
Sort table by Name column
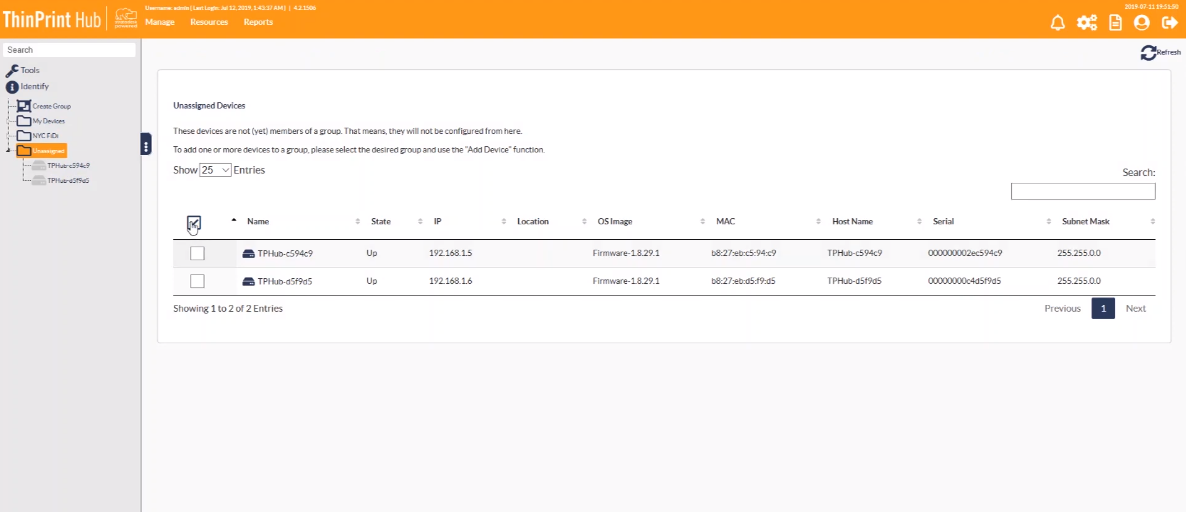coord(258,222)
